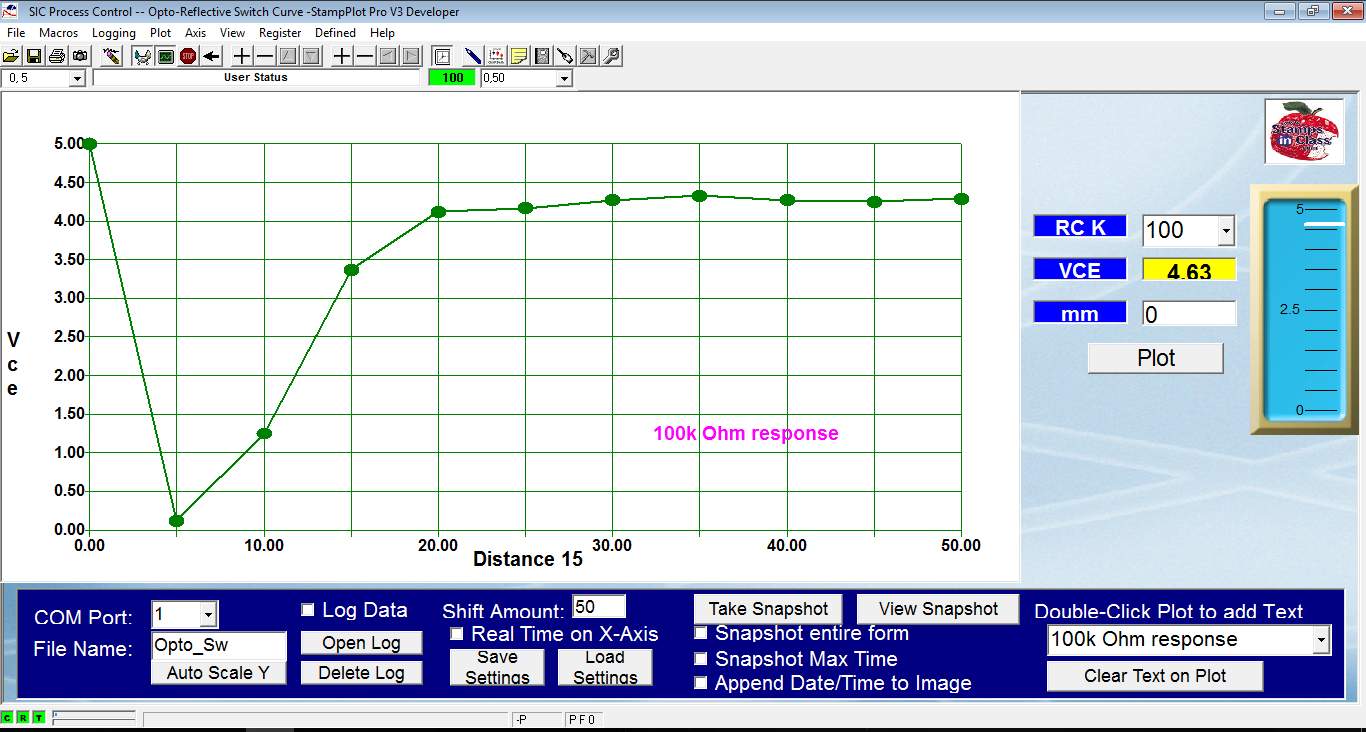This screenshot has height=732, width=1366.
Task: Click the mm distance input field
Action: pos(1189,314)
